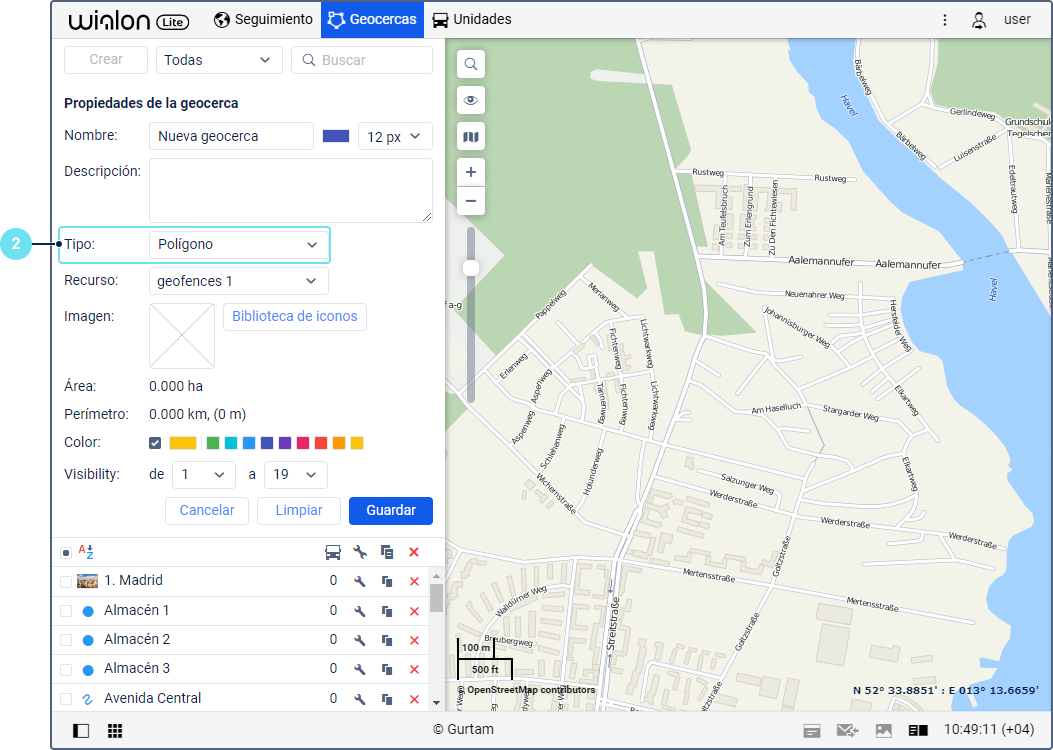The height and width of the screenshot is (750, 1053).
Task: Pick the green color swatch
Action: tap(213, 443)
